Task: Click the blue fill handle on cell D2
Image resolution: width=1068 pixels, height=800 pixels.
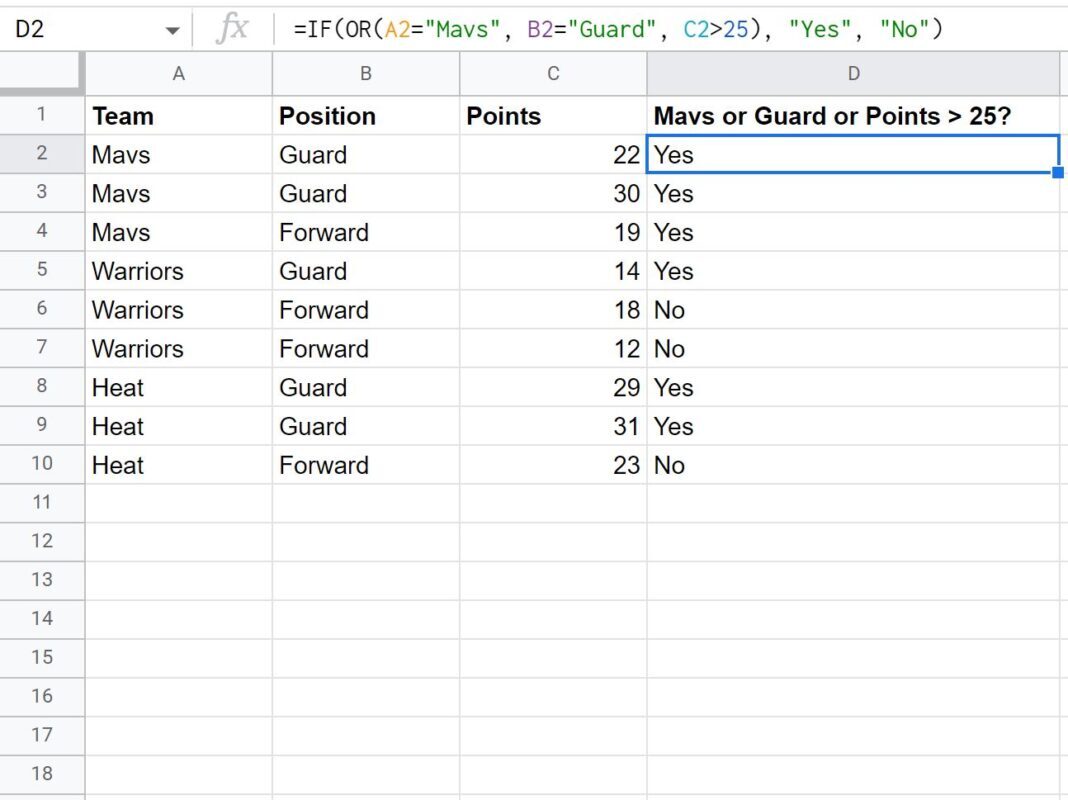Action: [x=1058, y=171]
